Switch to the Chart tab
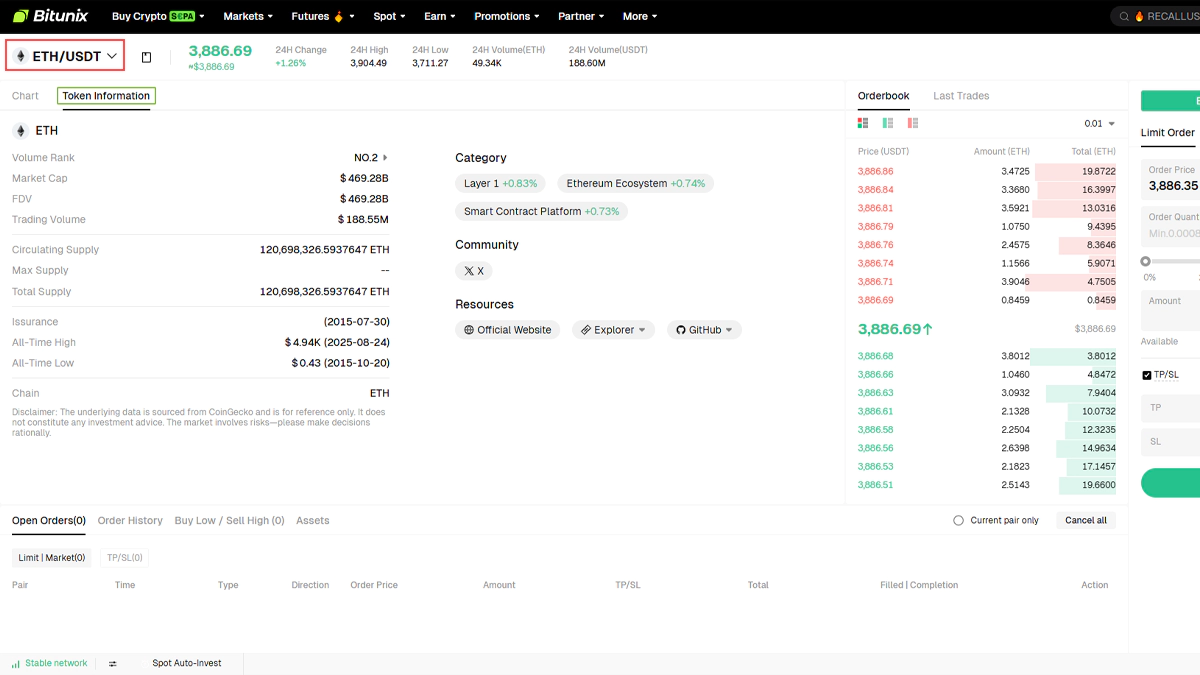 point(25,96)
